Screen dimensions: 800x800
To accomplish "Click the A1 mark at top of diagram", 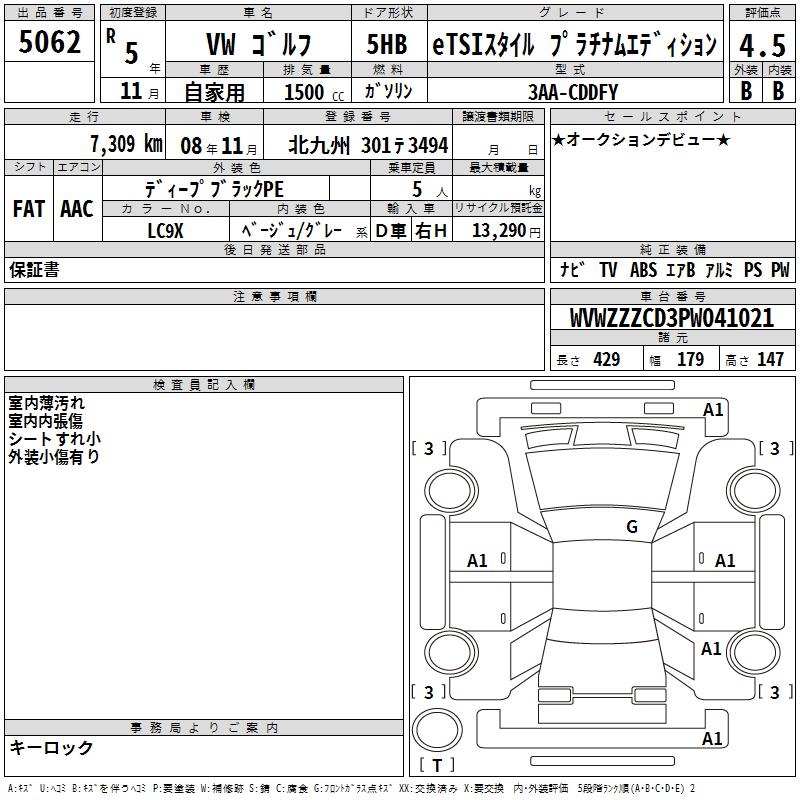I will coord(713,410).
